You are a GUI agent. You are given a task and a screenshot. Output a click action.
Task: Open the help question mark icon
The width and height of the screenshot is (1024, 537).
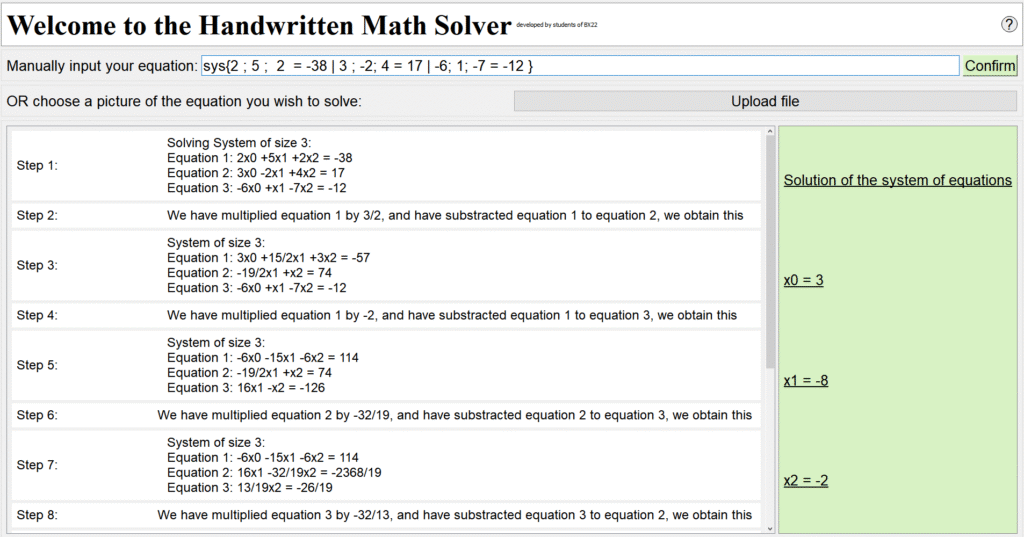click(x=1008, y=24)
